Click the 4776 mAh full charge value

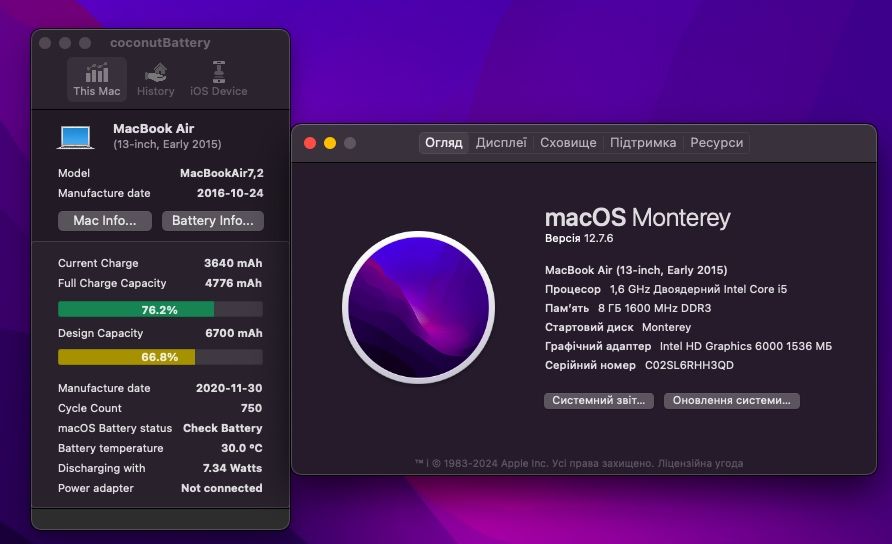[233, 283]
